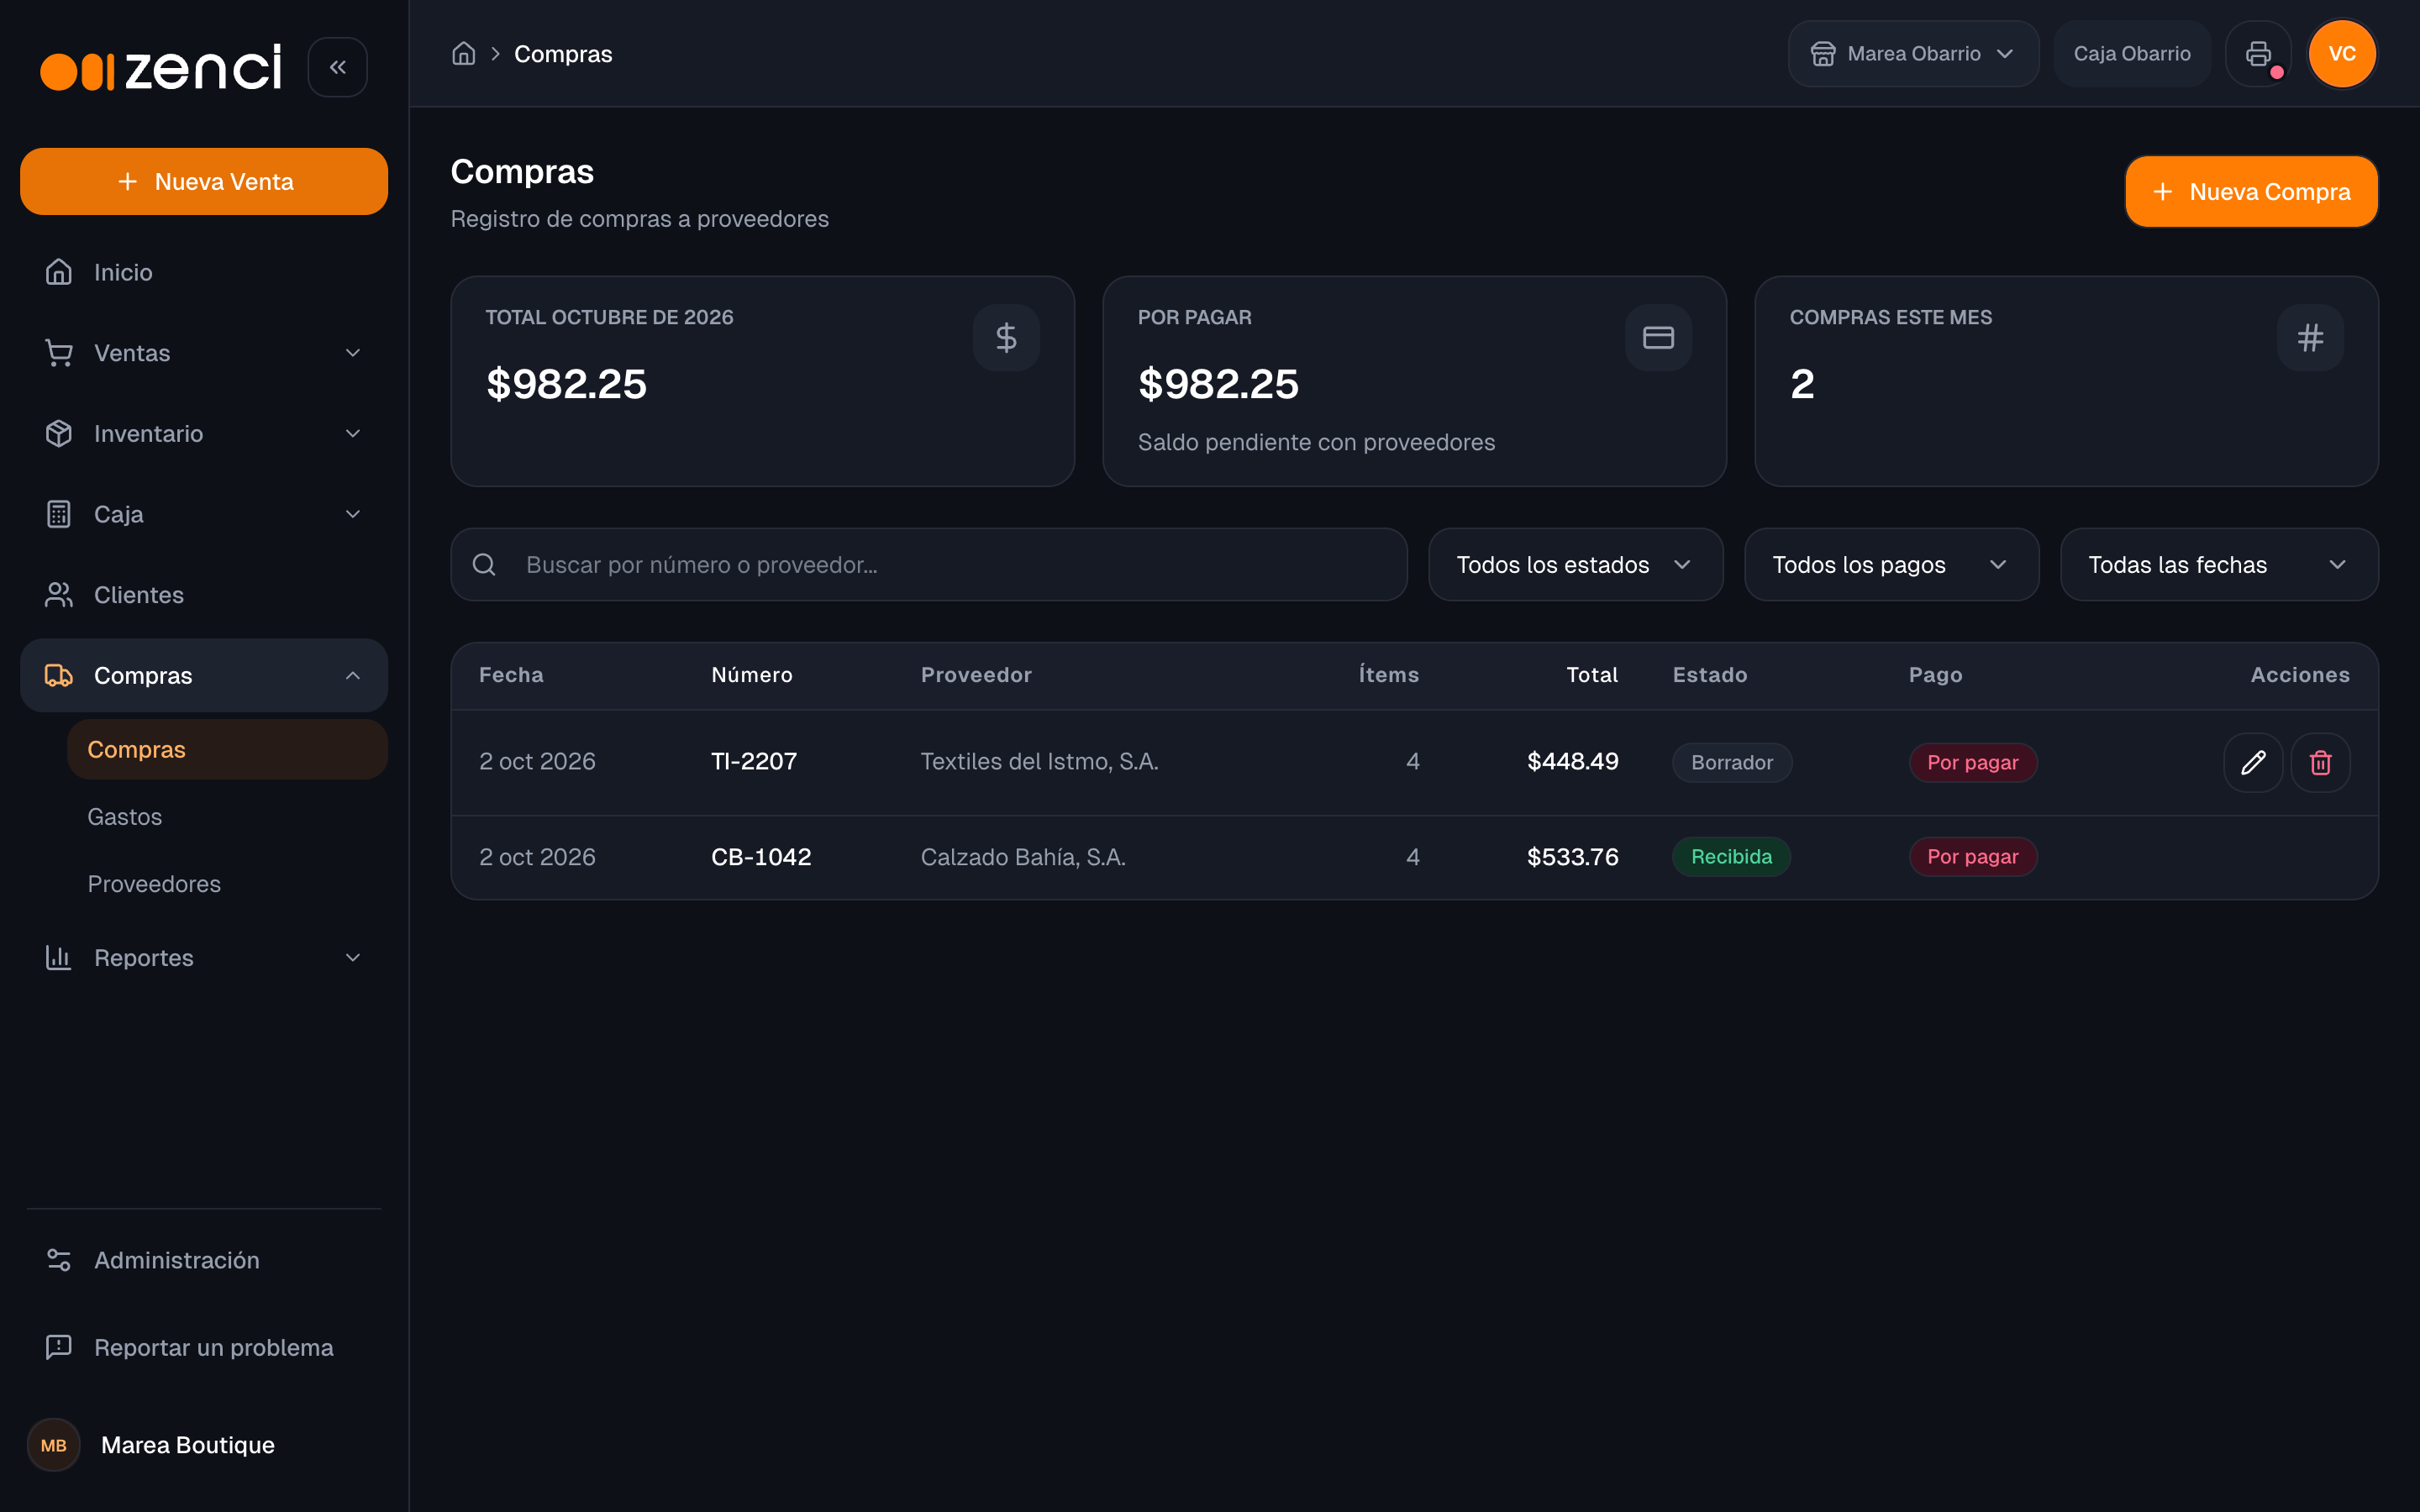This screenshot has width=2420, height=1512.
Task: Expand the Reportes menu
Action: [x=204, y=958]
